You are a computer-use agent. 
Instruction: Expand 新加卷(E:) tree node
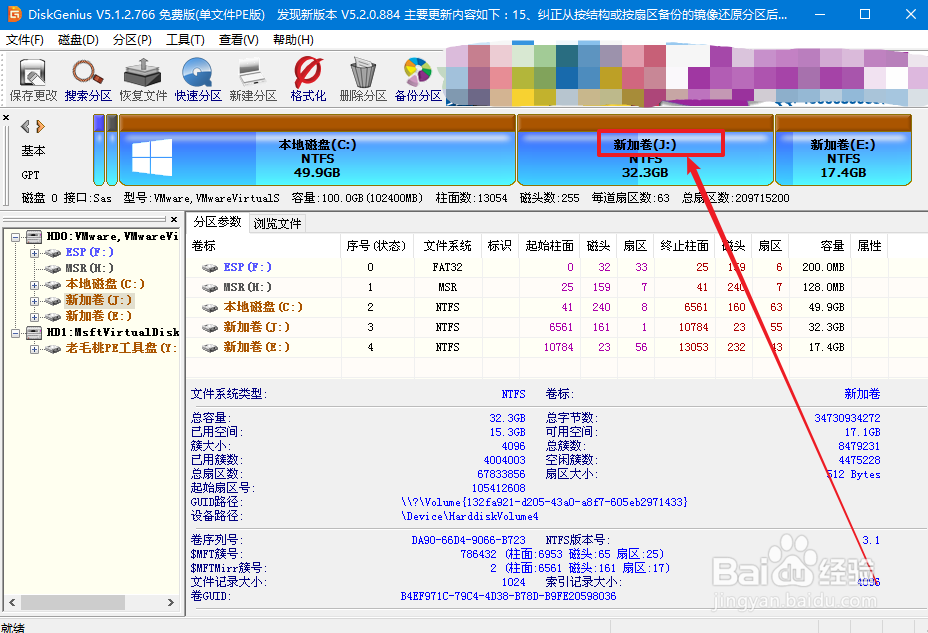pyautogui.click(x=34, y=317)
